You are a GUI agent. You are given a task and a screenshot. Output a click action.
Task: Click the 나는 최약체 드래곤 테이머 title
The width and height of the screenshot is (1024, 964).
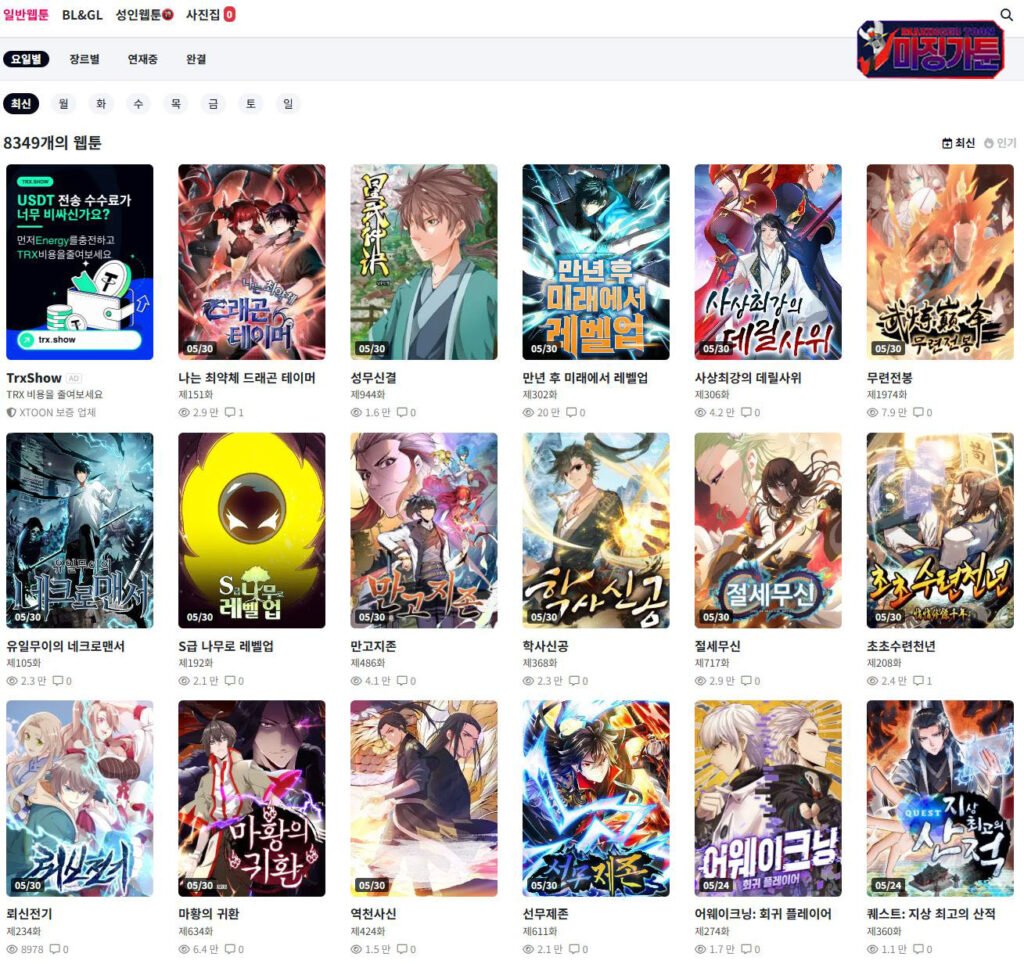pos(247,378)
